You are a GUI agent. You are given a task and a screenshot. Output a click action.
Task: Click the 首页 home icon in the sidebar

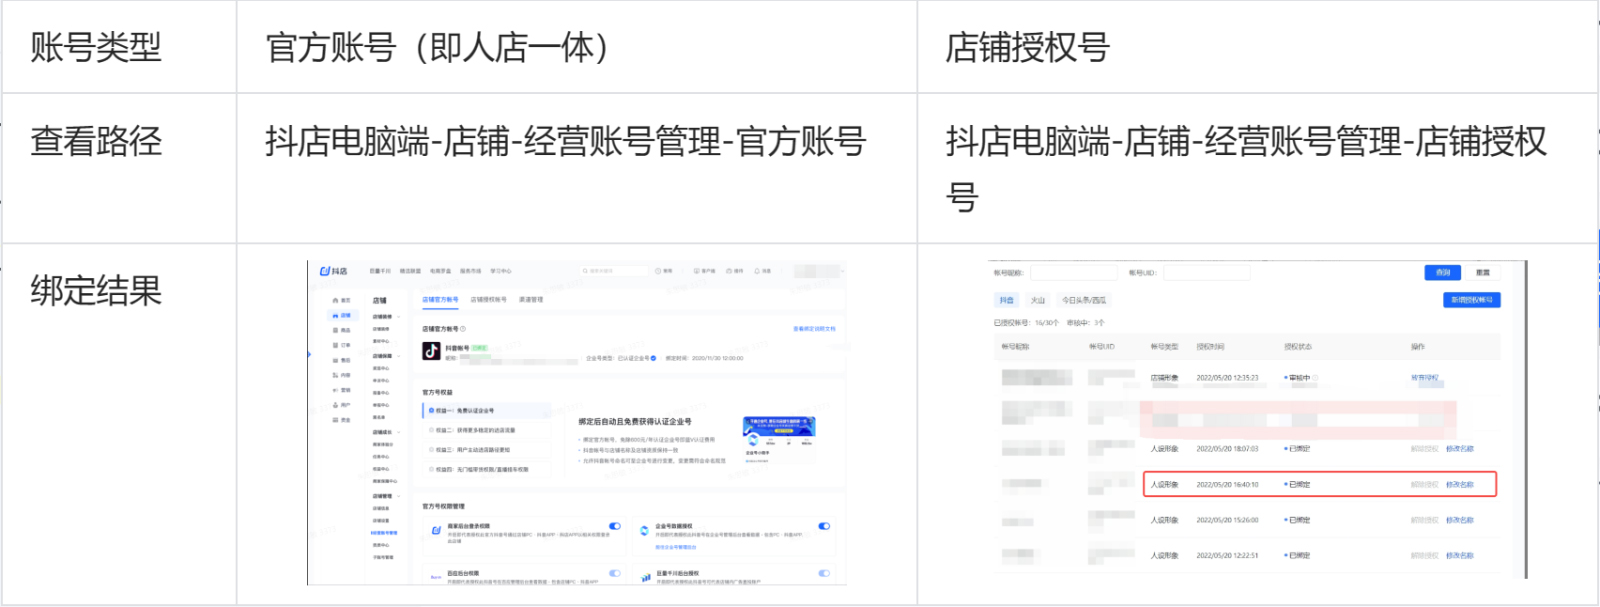tap(335, 300)
